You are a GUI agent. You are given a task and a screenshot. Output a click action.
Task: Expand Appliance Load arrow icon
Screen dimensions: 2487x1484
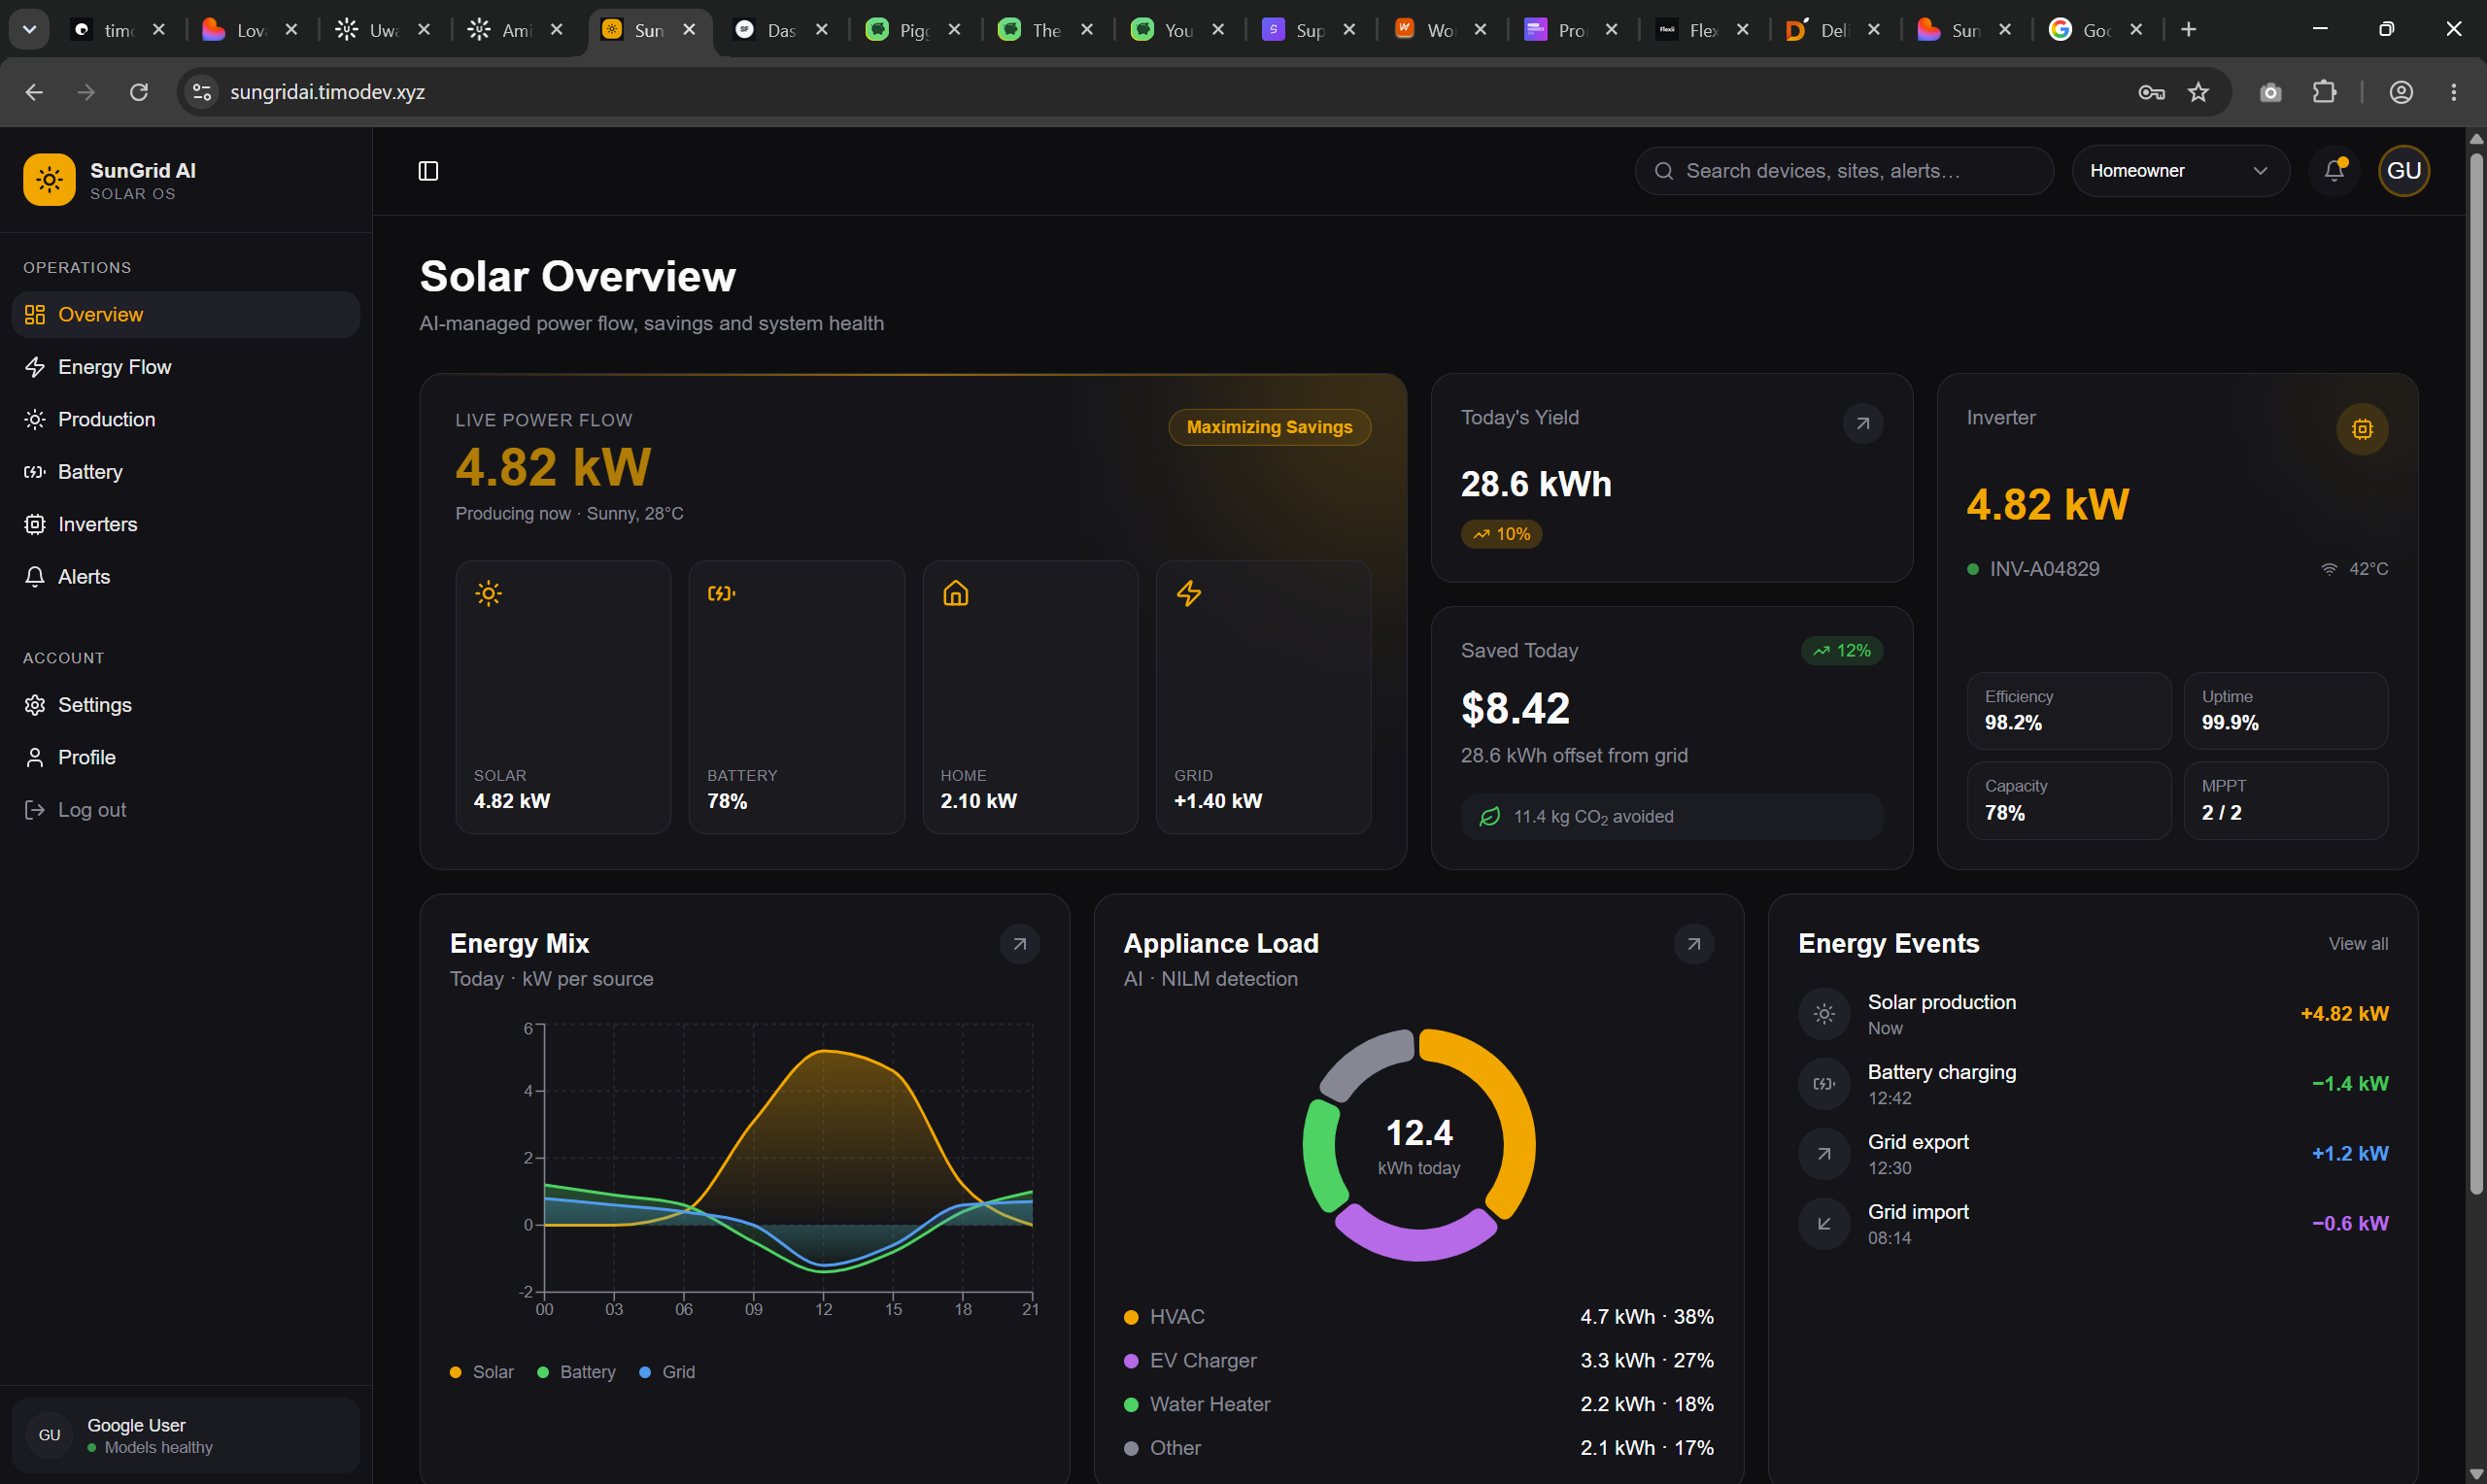(1693, 944)
